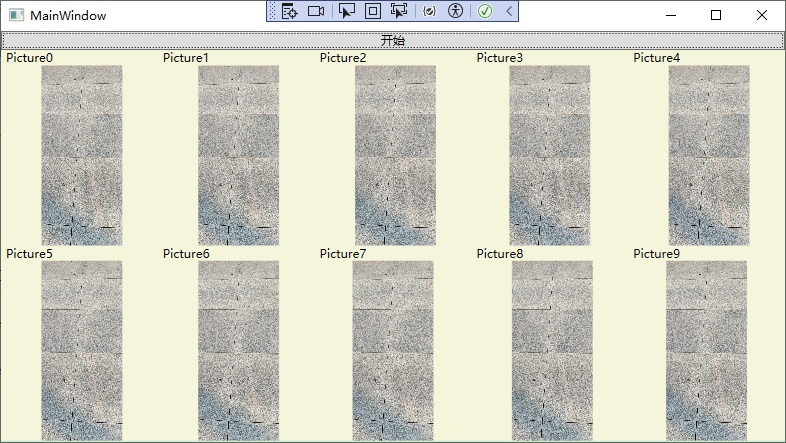Click the green checkmark Hot Reload icon
Screen dimensions: 786x443
(x=485, y=11)
